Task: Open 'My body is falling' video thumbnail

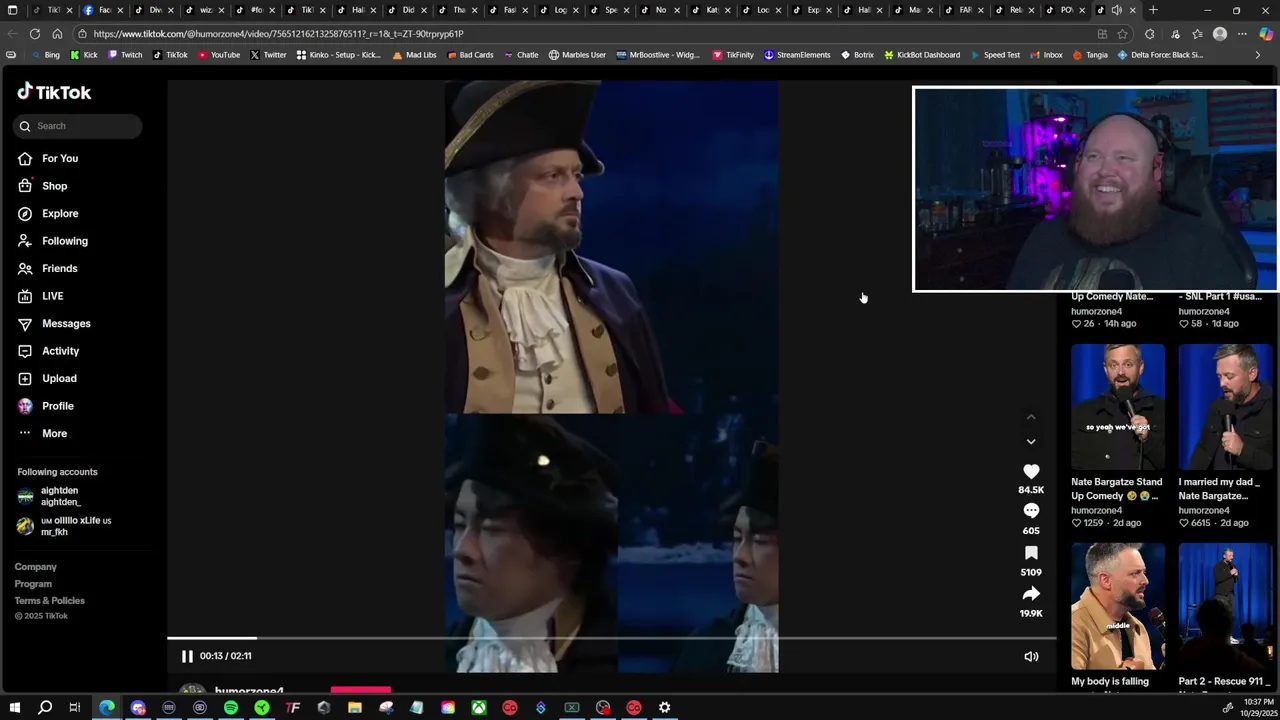Action: [x=1118, y=606]
